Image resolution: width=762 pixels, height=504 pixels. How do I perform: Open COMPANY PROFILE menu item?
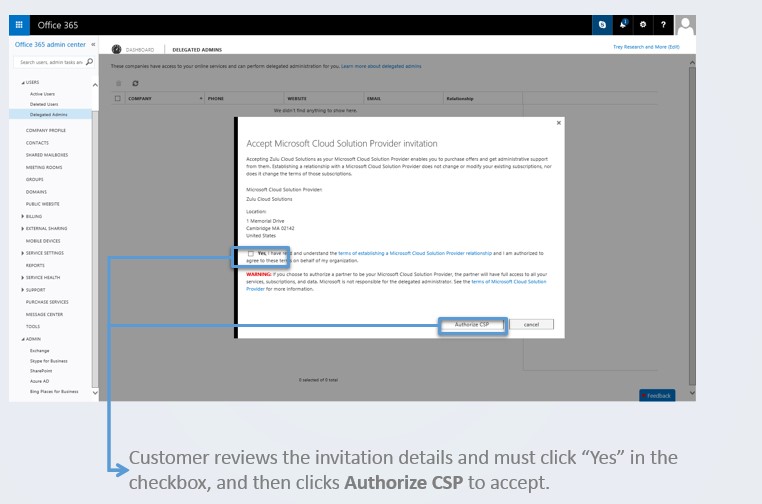tap(46, 130)
